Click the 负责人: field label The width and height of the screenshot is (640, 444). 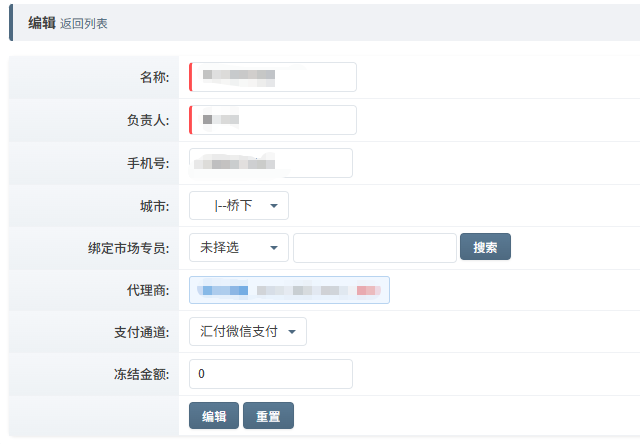(148, 121)
